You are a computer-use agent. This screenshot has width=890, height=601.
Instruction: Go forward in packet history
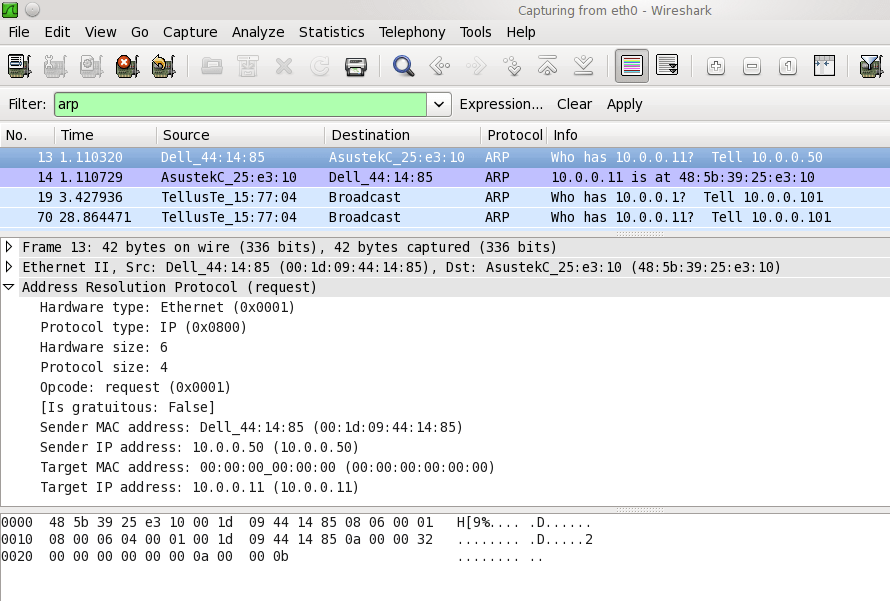click(476, 66)
